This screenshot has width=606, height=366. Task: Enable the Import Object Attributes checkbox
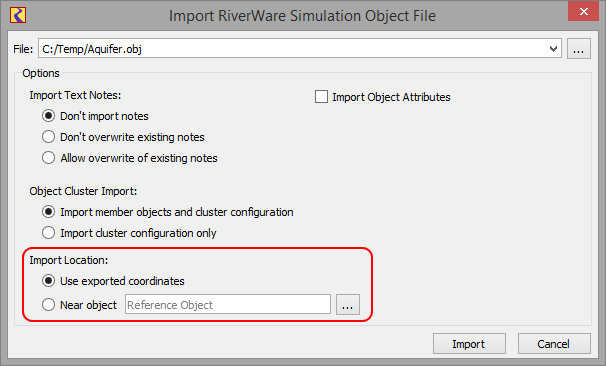(x=321, y=97)
